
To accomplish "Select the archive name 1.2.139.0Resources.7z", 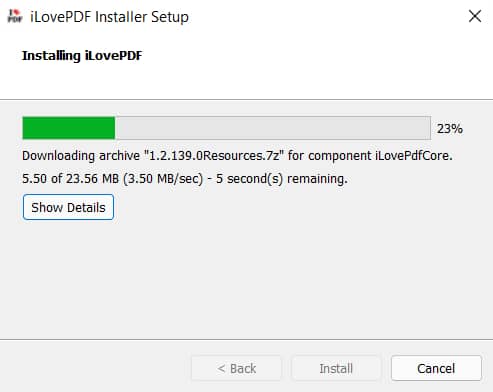I will click(x=214, y=155).
